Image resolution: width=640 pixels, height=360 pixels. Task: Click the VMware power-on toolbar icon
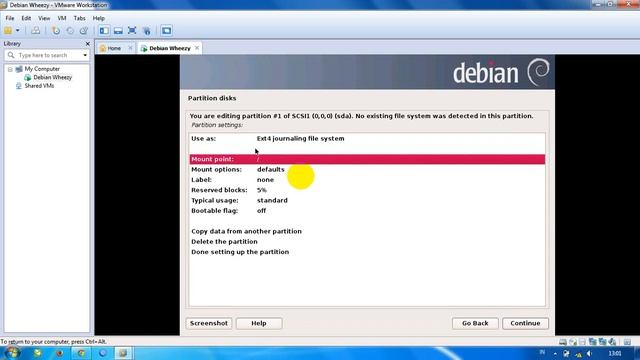click(x=8, y=31)
